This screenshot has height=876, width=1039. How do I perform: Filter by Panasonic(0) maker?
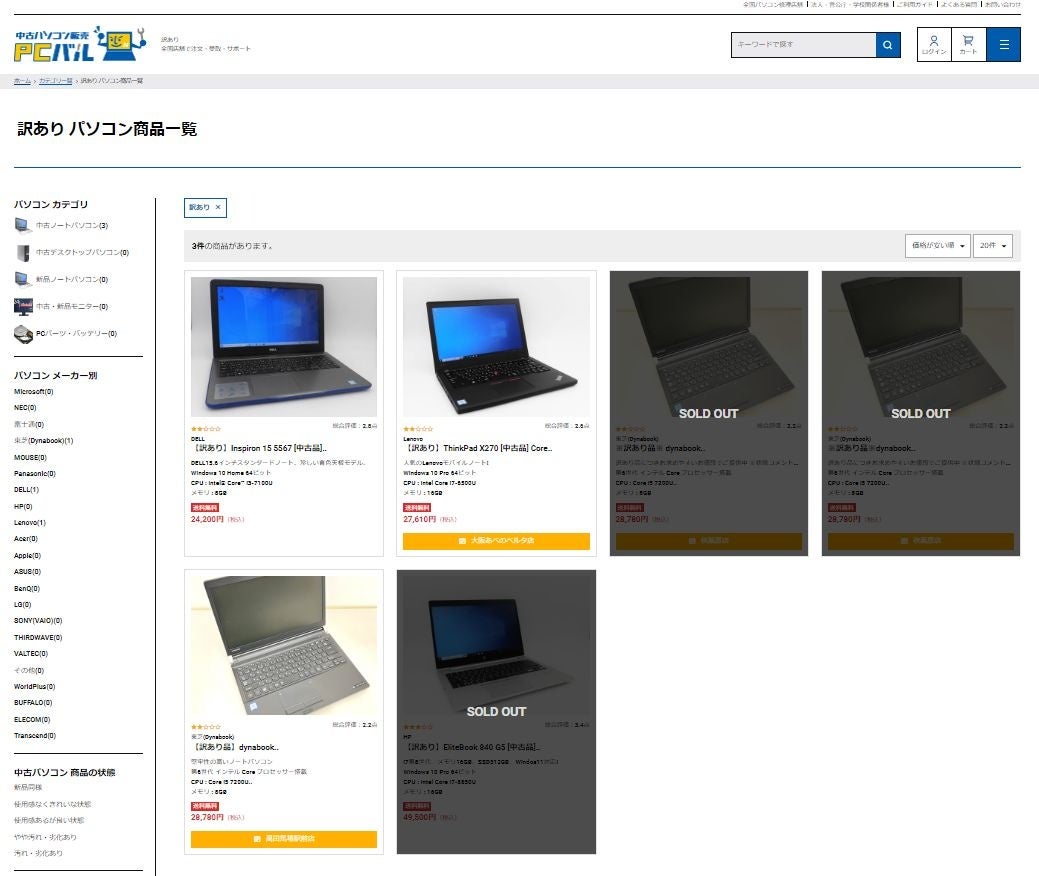[x=35, y=474]
